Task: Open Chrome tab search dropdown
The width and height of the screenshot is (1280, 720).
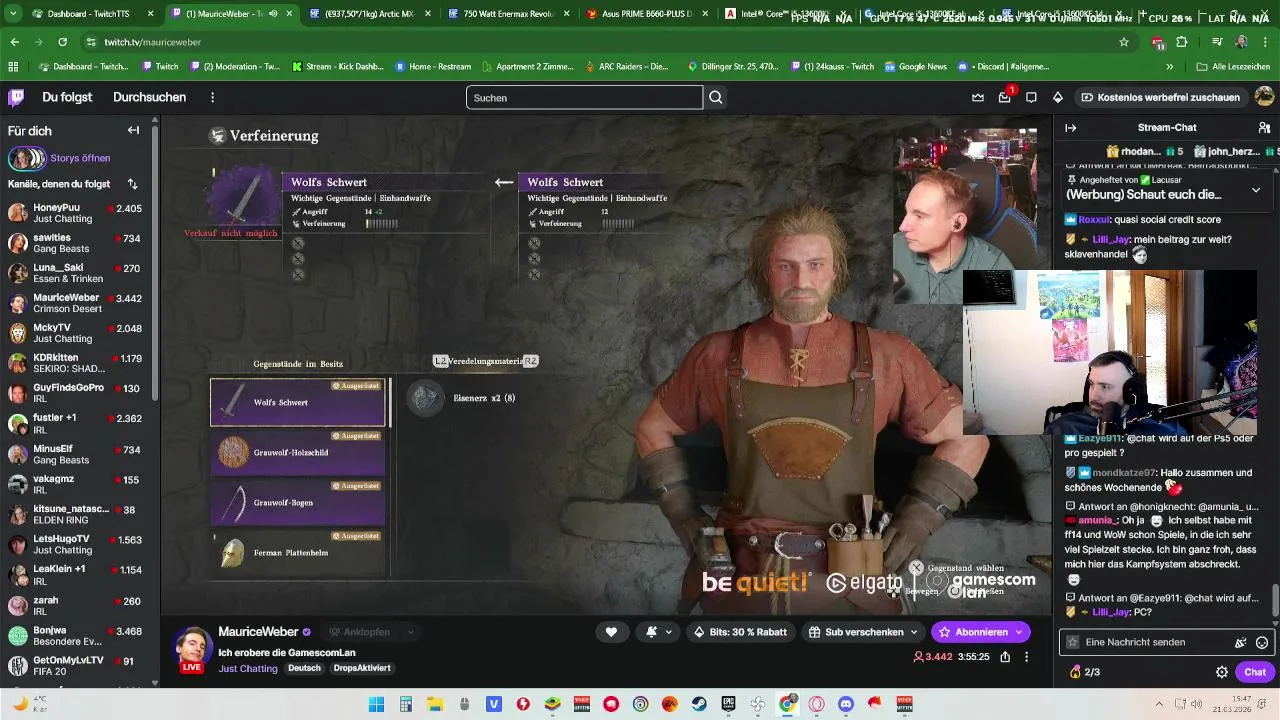Action: 13,14
